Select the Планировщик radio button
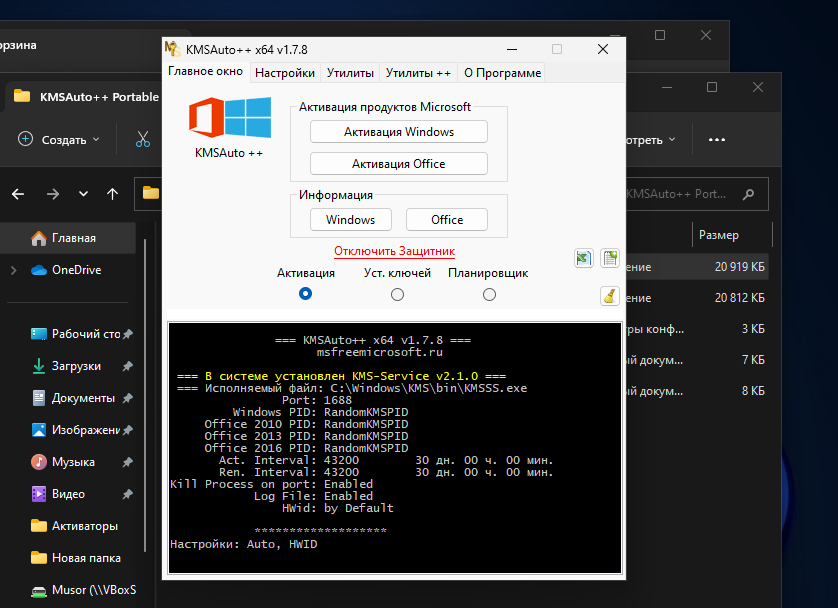The width and height of the screenshot is (838, 608). pos(489,294)
